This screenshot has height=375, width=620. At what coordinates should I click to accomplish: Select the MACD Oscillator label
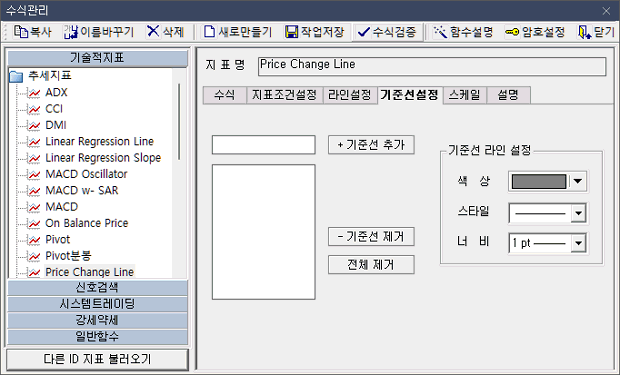pos(86,174)
